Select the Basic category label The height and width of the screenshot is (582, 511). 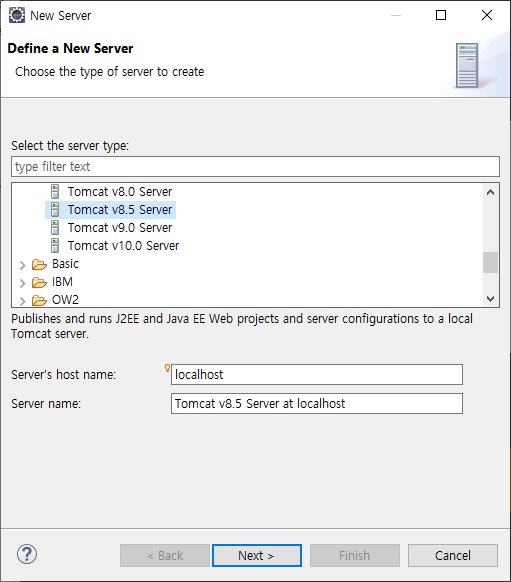point(65,264)
